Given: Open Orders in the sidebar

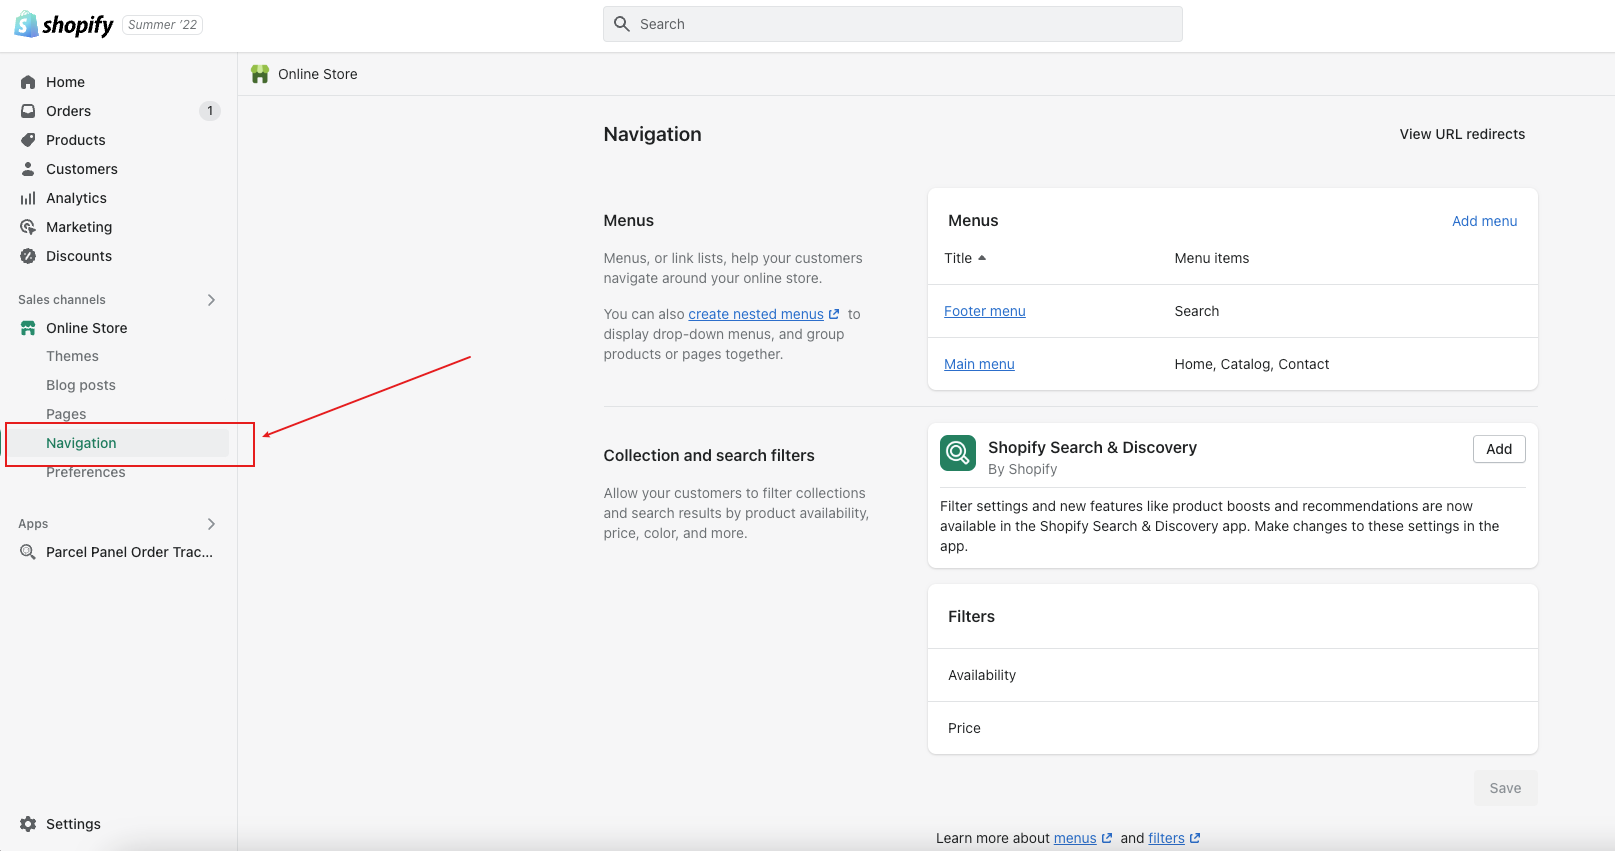Looking at the screenshot, I should coord(68,111).
